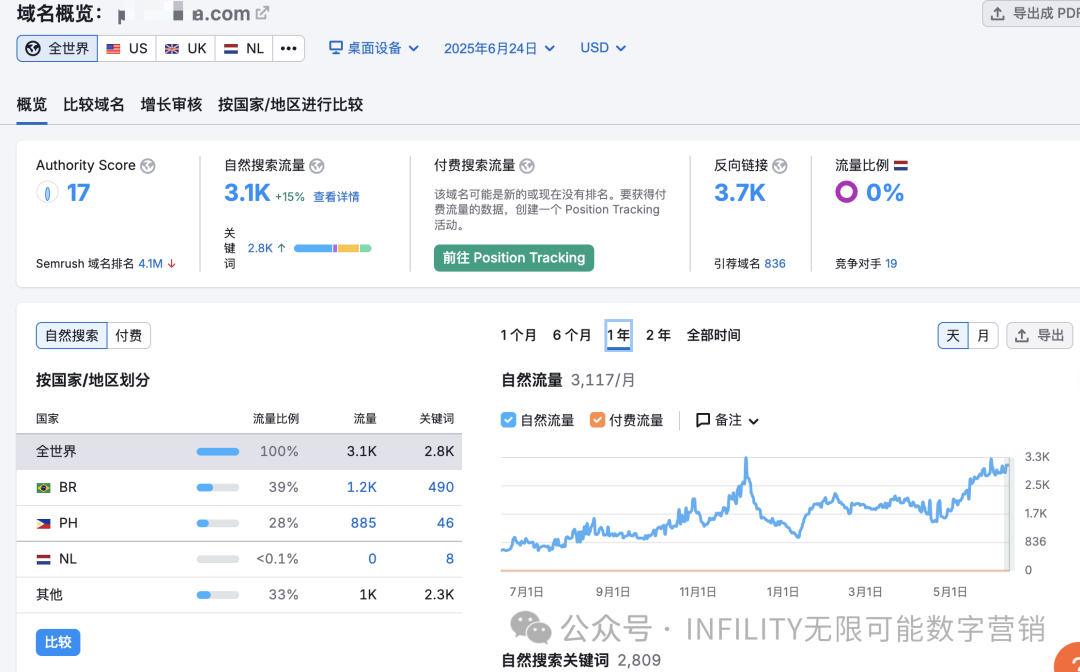Click the globe icon next to Authority Score
The height and width of the screenshot is (672, 1080).
(x=147, y=166)
